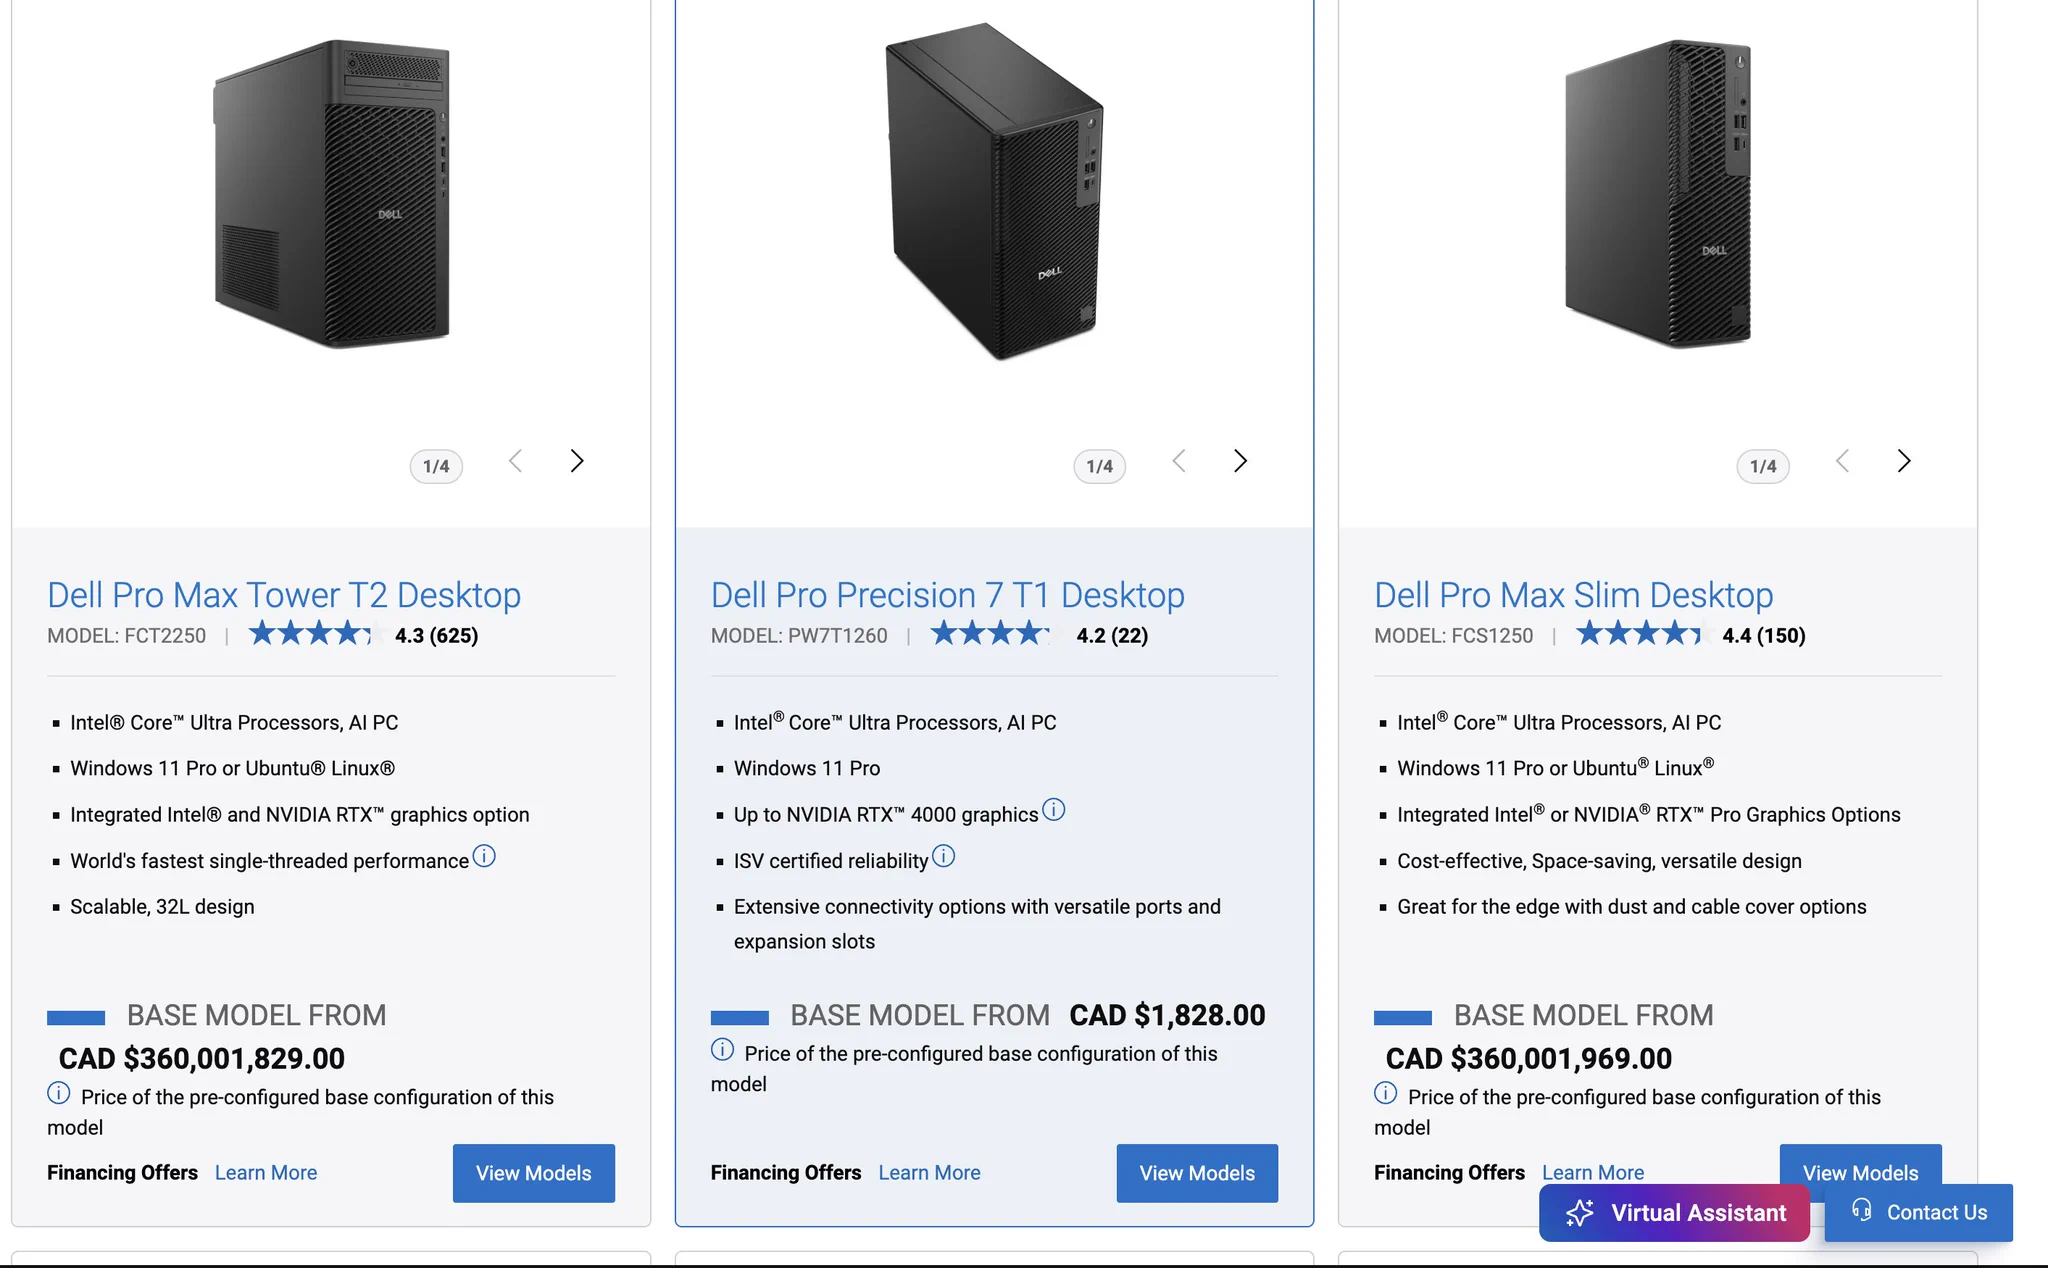The width and height of the screenshot is (2048, 1268).
Task: Launch the Virtual Assistant chat
Action: click(1674, 1213)
